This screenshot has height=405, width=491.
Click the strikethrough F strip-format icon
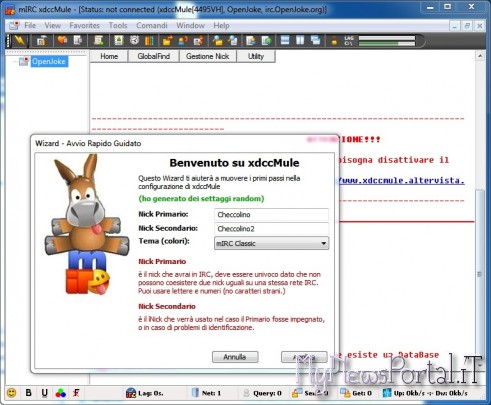click(x=76, y=393)
